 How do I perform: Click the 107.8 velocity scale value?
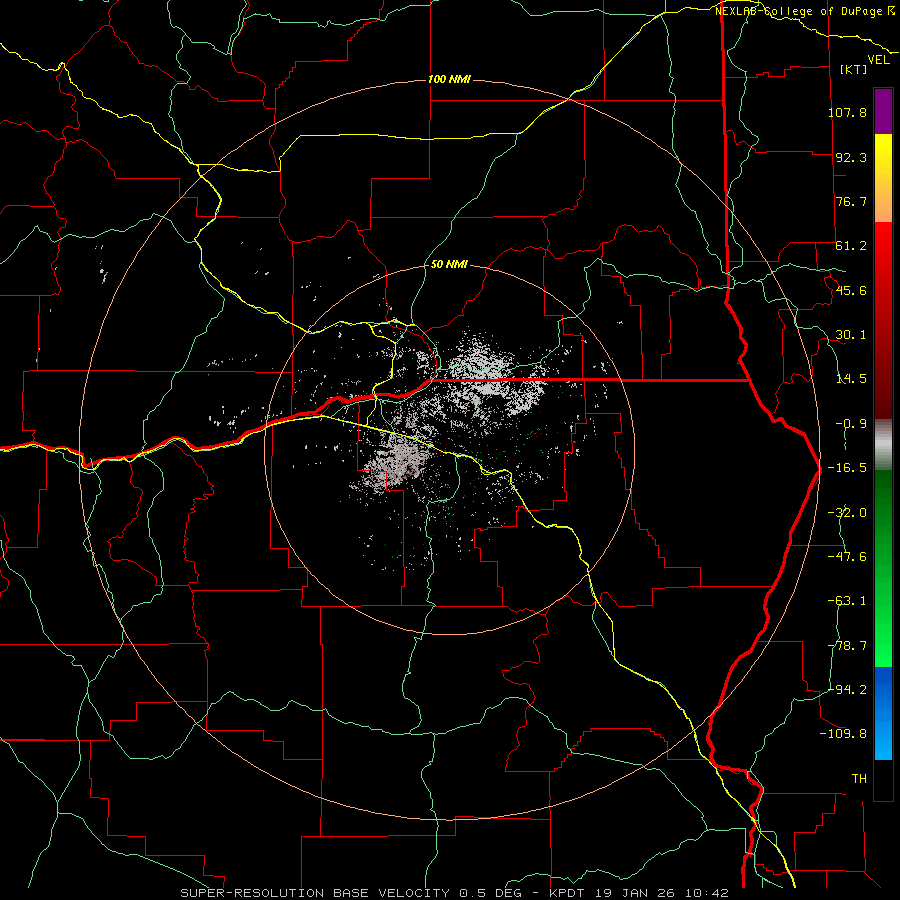pyautogui.click(x=847, y=112)
